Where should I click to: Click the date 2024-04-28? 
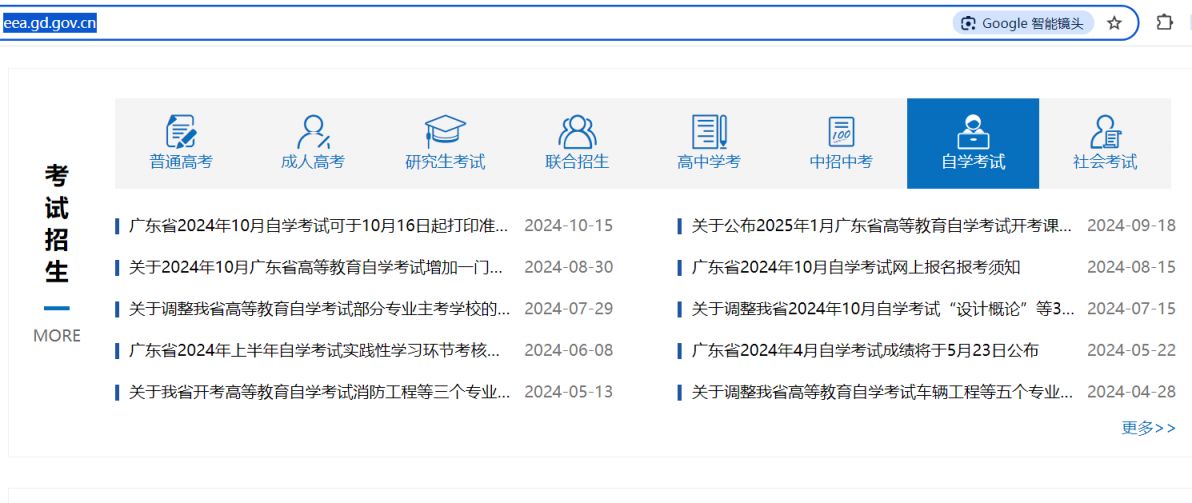[1131, 393]
